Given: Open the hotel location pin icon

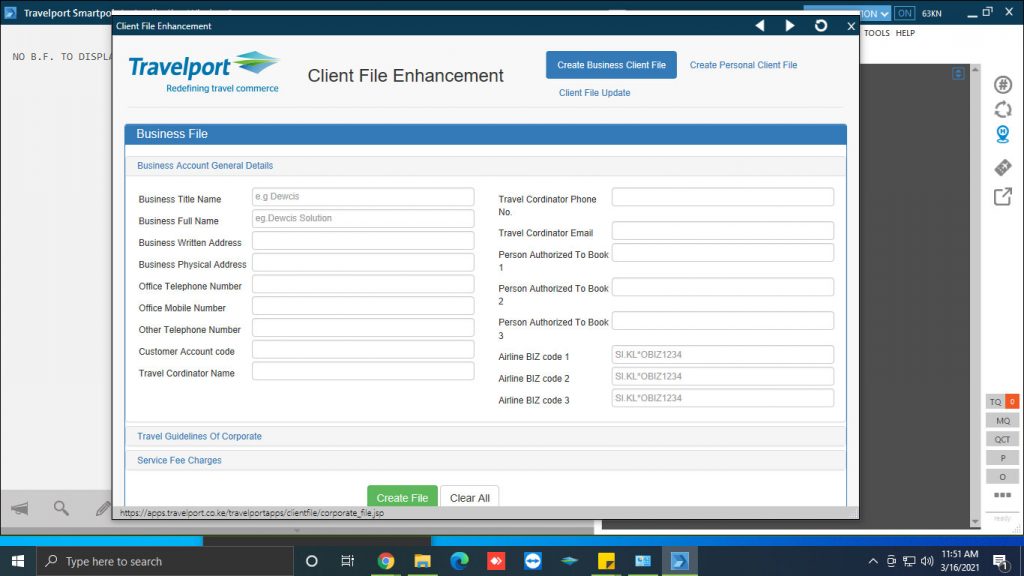Looking at the screenshot, I should 1003,135.
